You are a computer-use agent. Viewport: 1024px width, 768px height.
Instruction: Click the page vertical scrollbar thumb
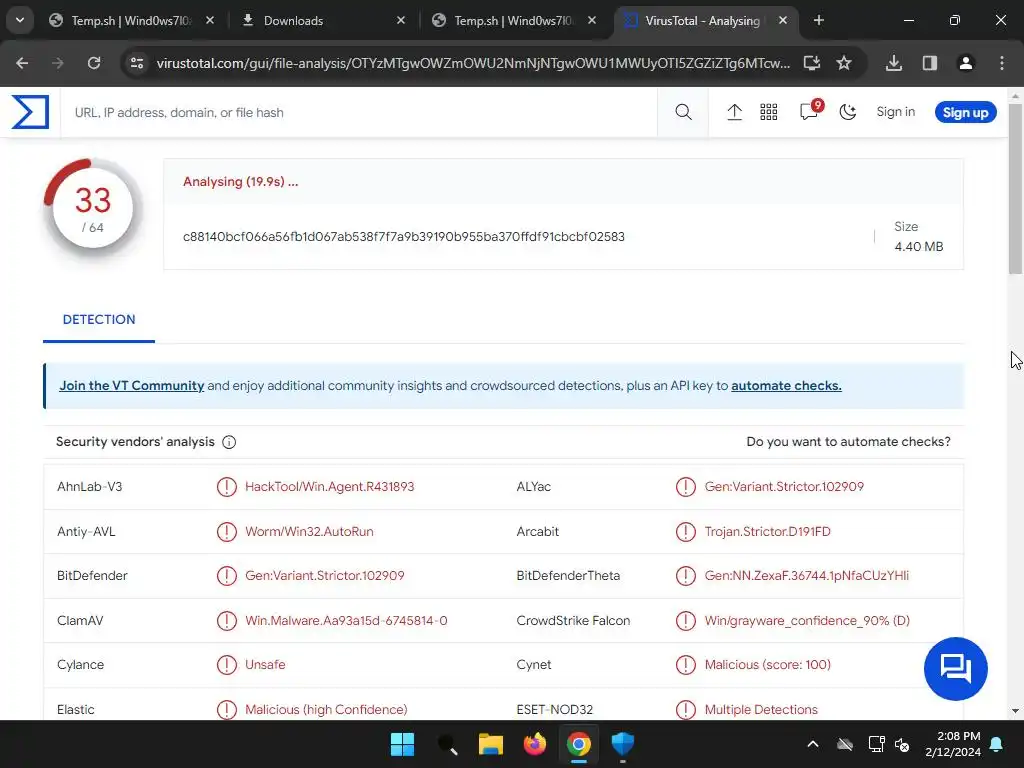coord(1016,188)
